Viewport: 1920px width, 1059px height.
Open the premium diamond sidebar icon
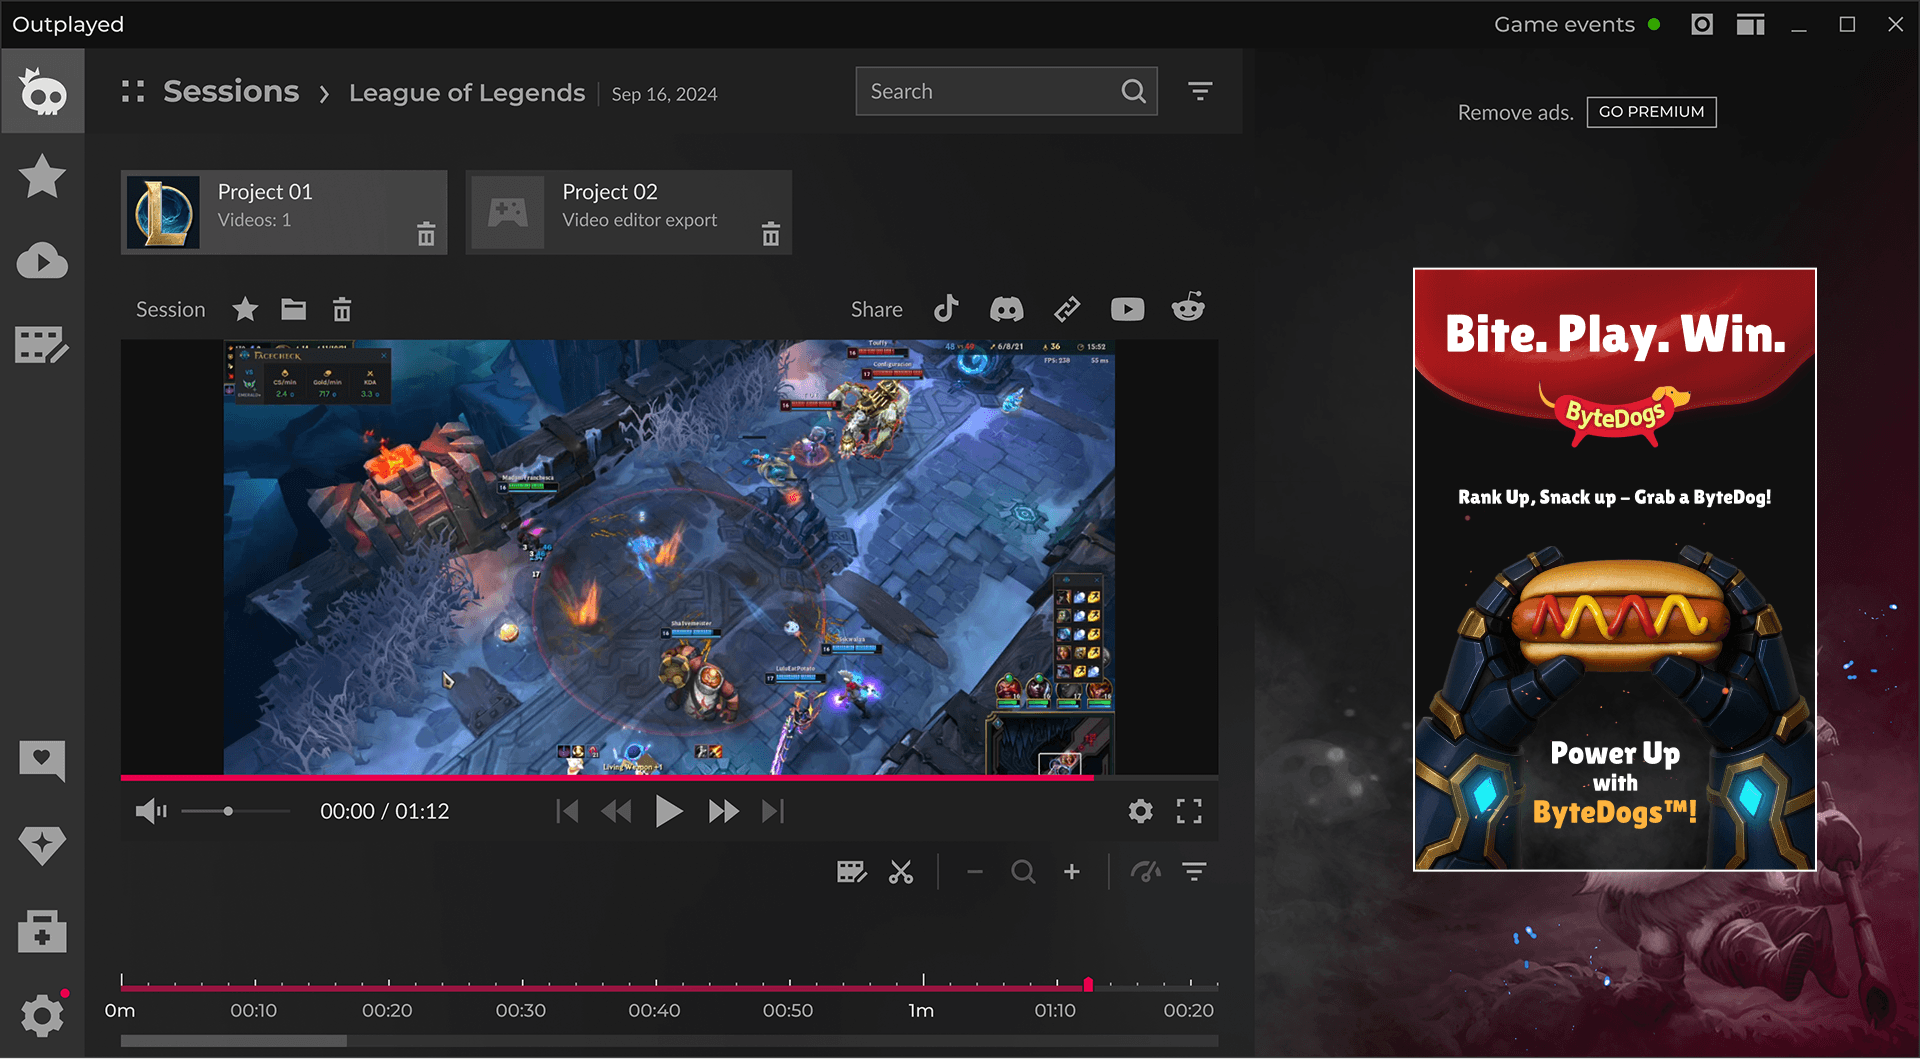[42, 845]
